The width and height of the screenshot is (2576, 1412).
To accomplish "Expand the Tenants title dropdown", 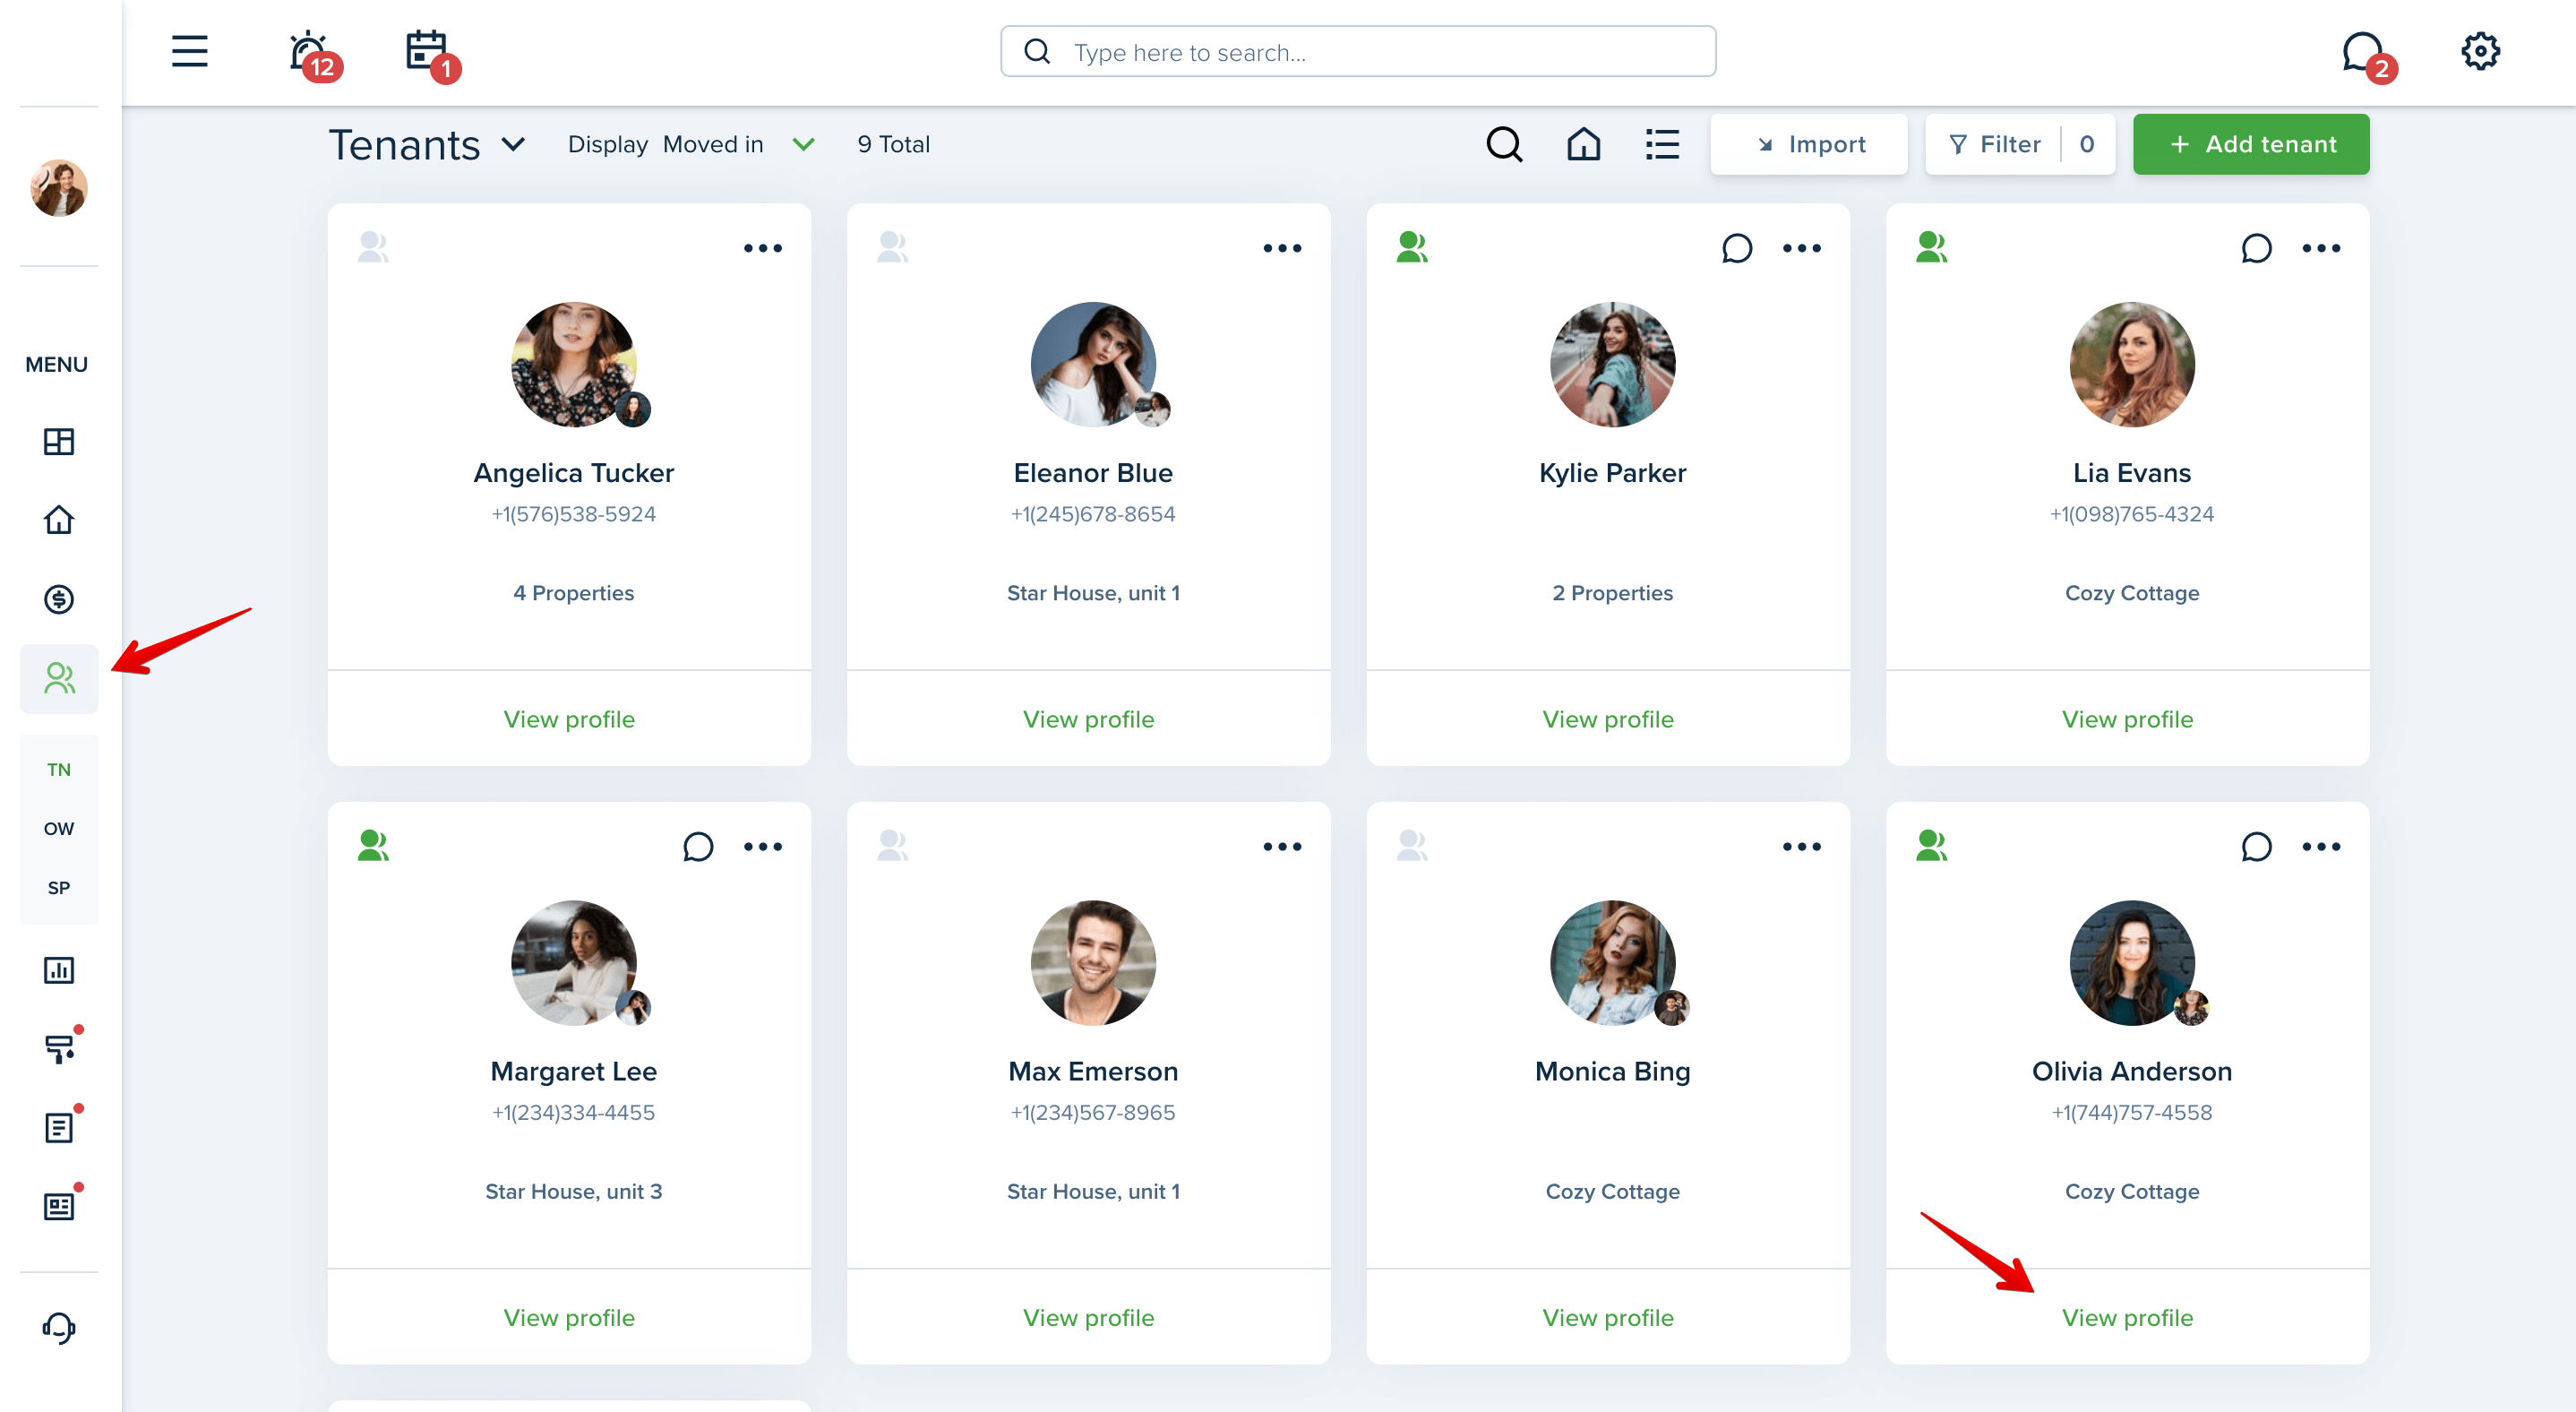I will click(513, 145).
